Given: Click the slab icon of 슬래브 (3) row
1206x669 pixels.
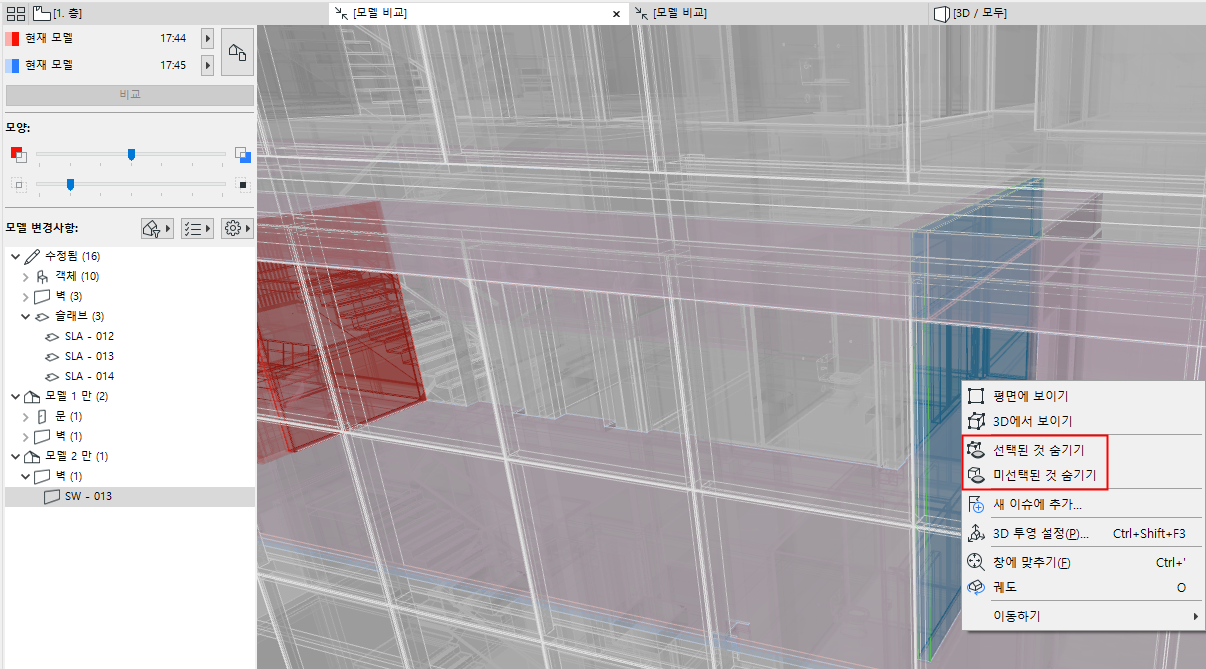Looking at the screenshot, I should click(x=42, y=317).
